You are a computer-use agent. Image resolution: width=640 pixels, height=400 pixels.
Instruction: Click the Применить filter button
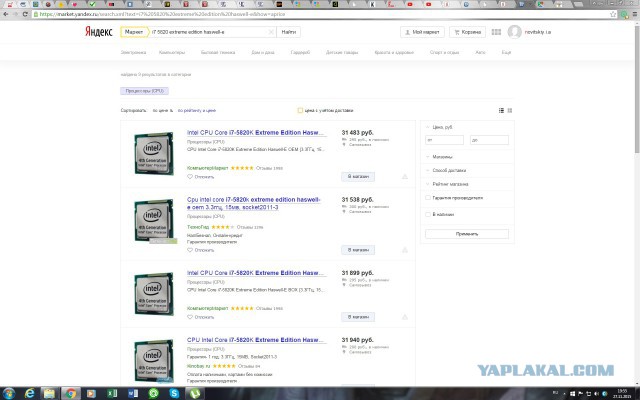(x=467, y=234)
